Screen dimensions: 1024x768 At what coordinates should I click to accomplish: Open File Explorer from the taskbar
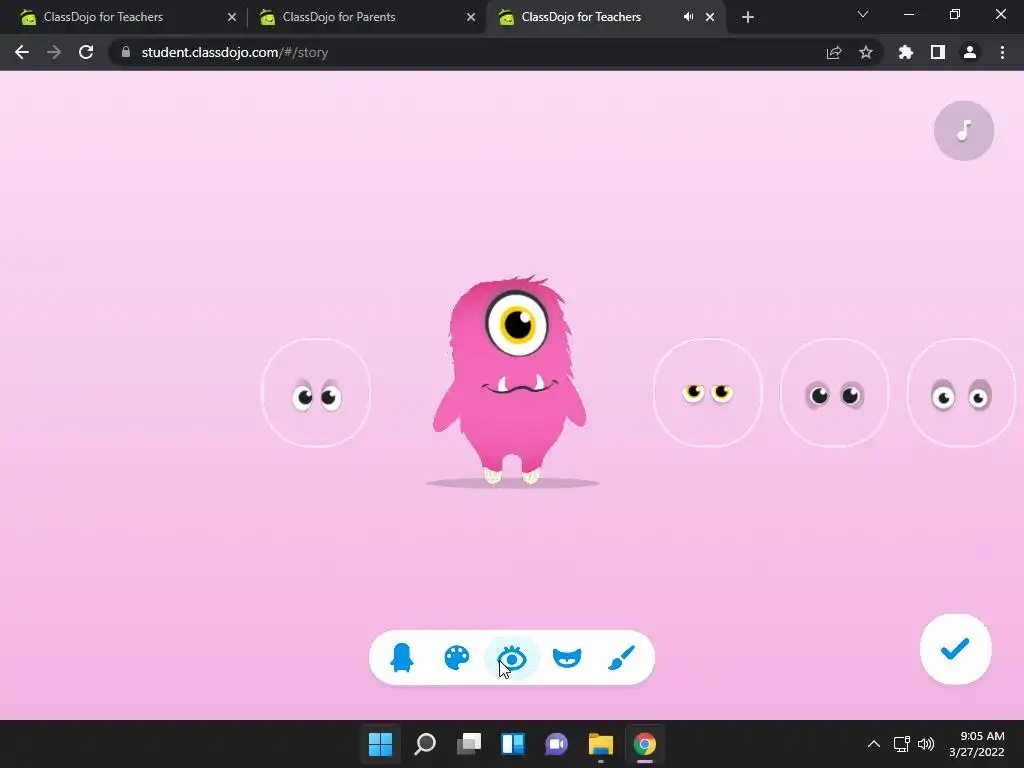[601, 744]
